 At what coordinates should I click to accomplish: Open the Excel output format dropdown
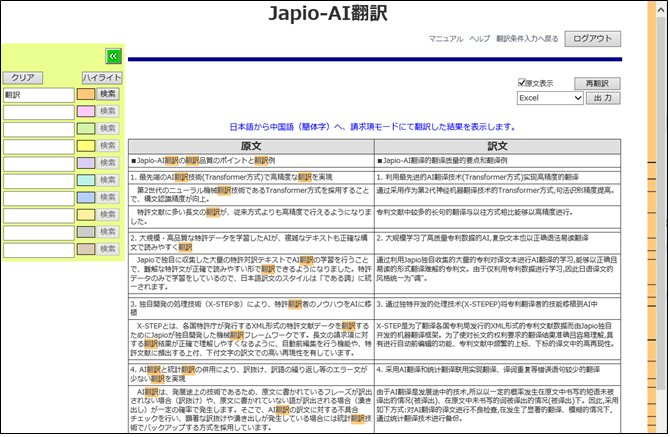tap(550, 98)
